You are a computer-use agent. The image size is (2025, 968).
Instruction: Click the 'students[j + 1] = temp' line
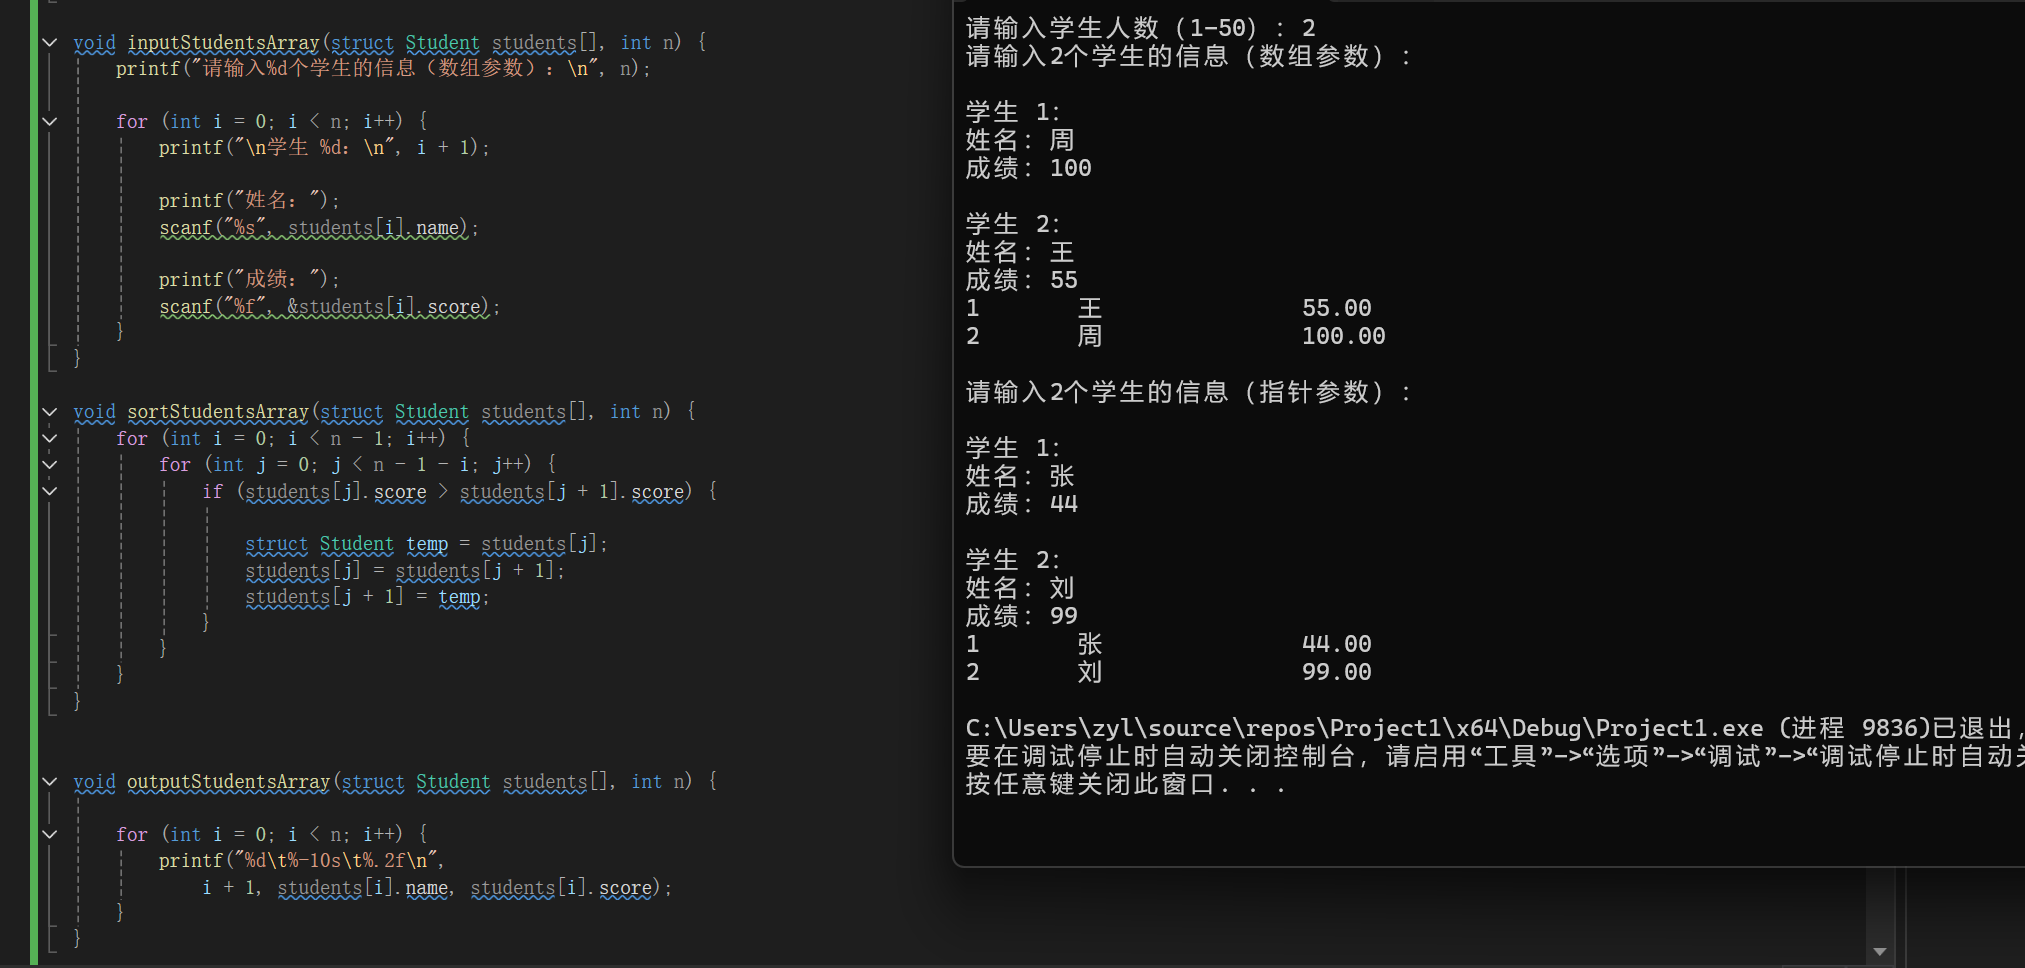click(367, 596)
